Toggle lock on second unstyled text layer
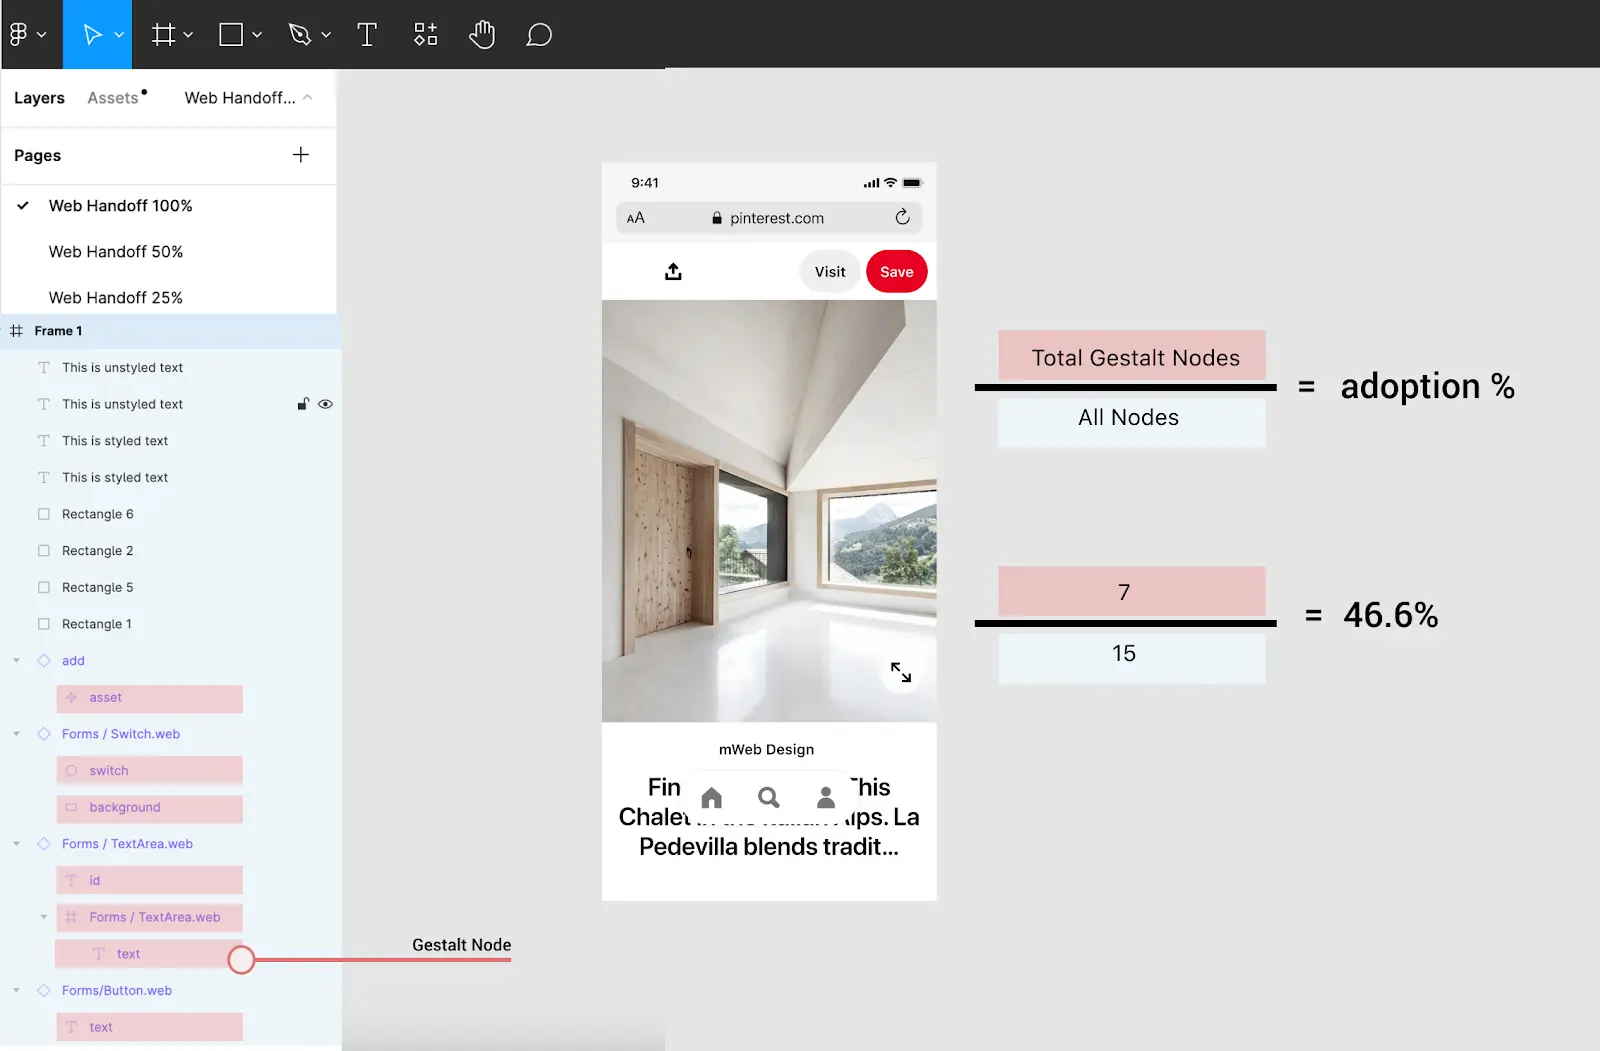Image resolution: width=1600 pixels, height=1051 pixels. (x=303, y=404)
